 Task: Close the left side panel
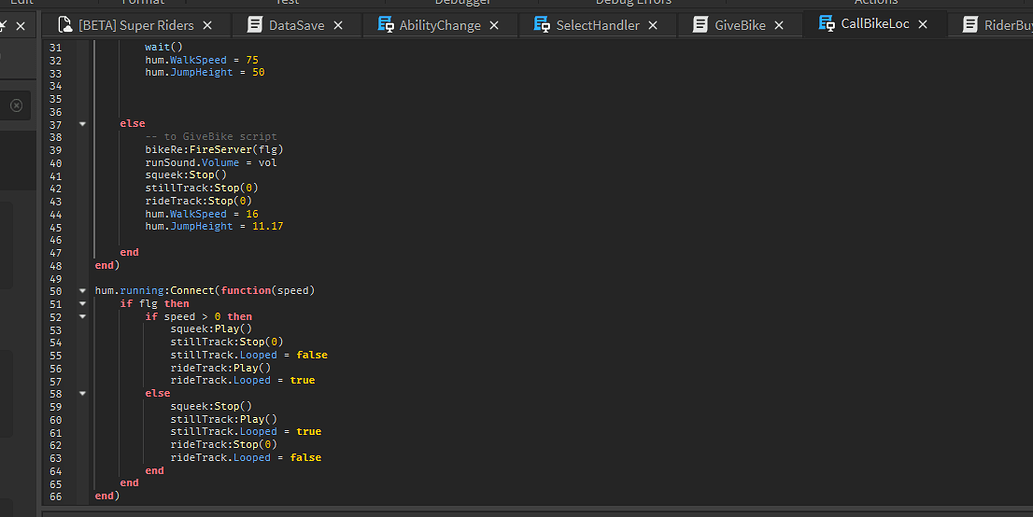pyautogui.click(x=20, y=26)
